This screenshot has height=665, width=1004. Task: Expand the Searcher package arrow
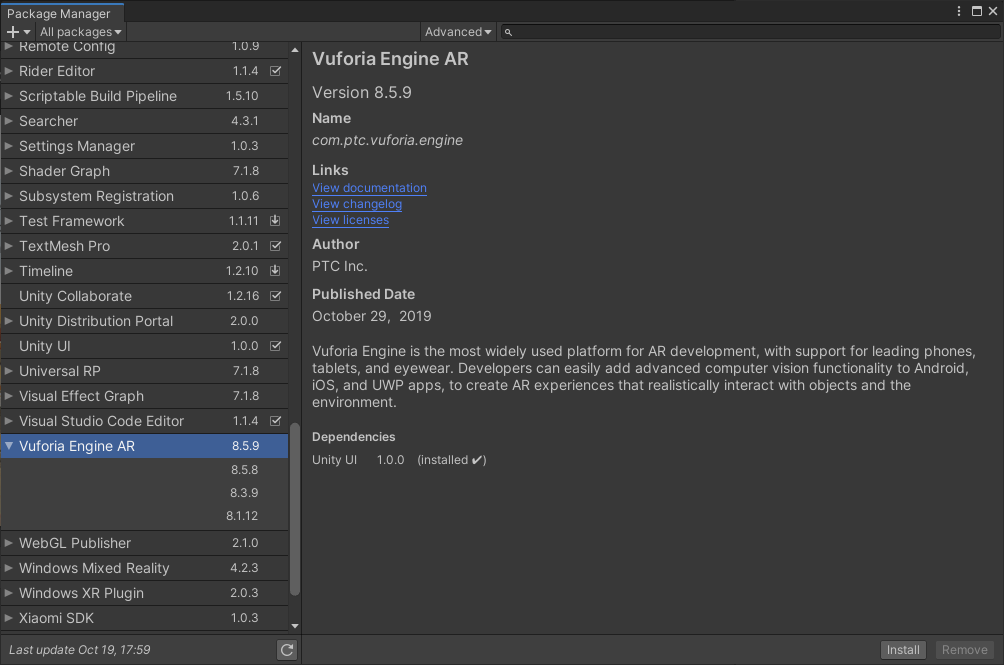click(8, 121)
